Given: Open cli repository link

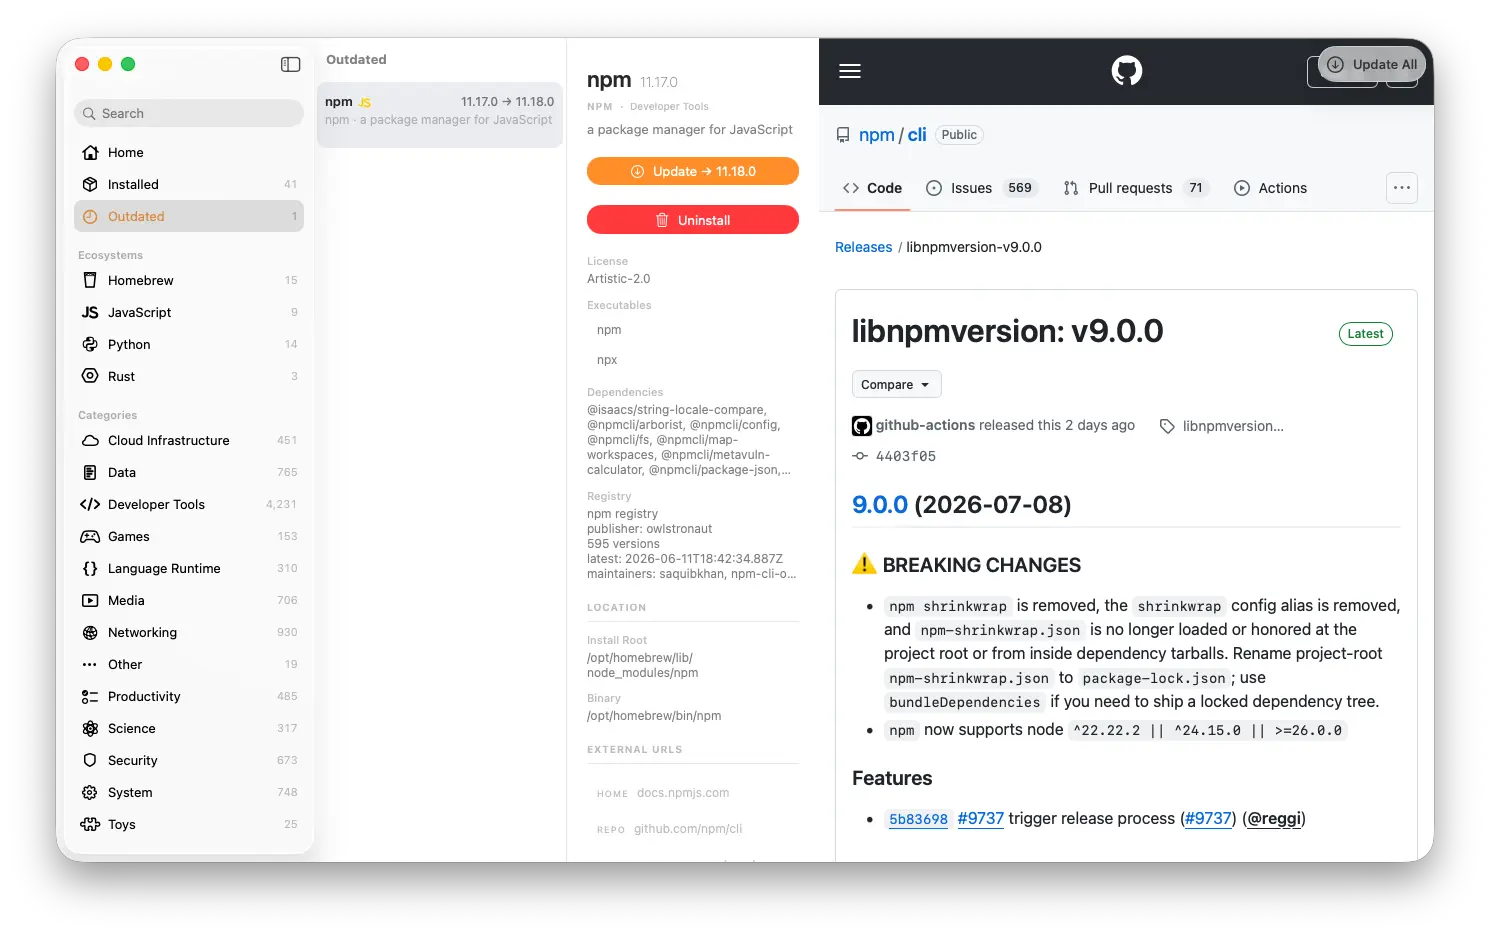Looking at the screenshot, I should coord(917,135).
